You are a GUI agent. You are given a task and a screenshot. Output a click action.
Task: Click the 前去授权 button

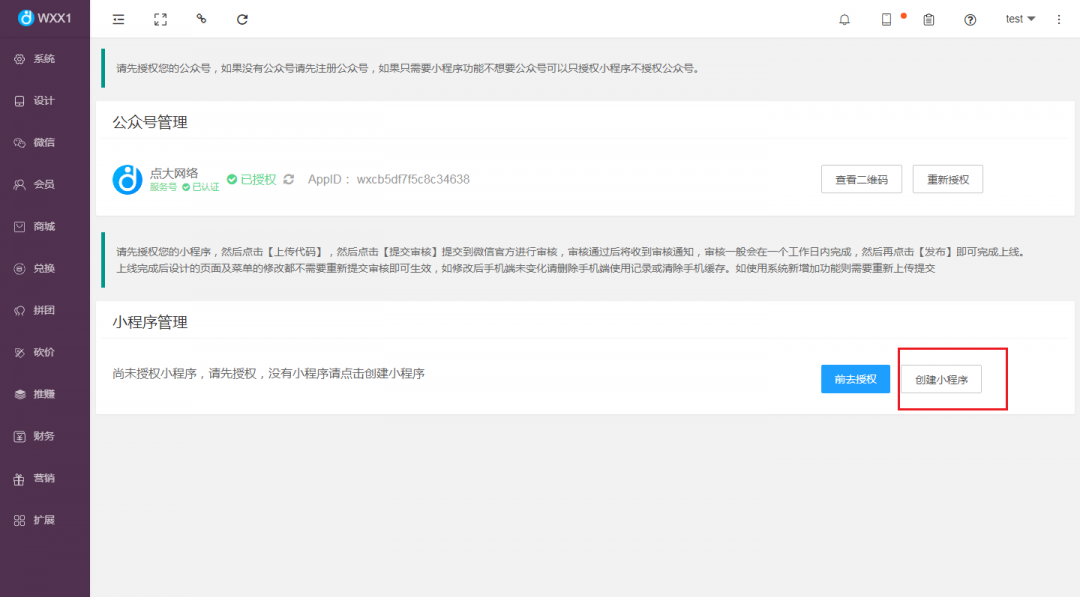[855, 379]
